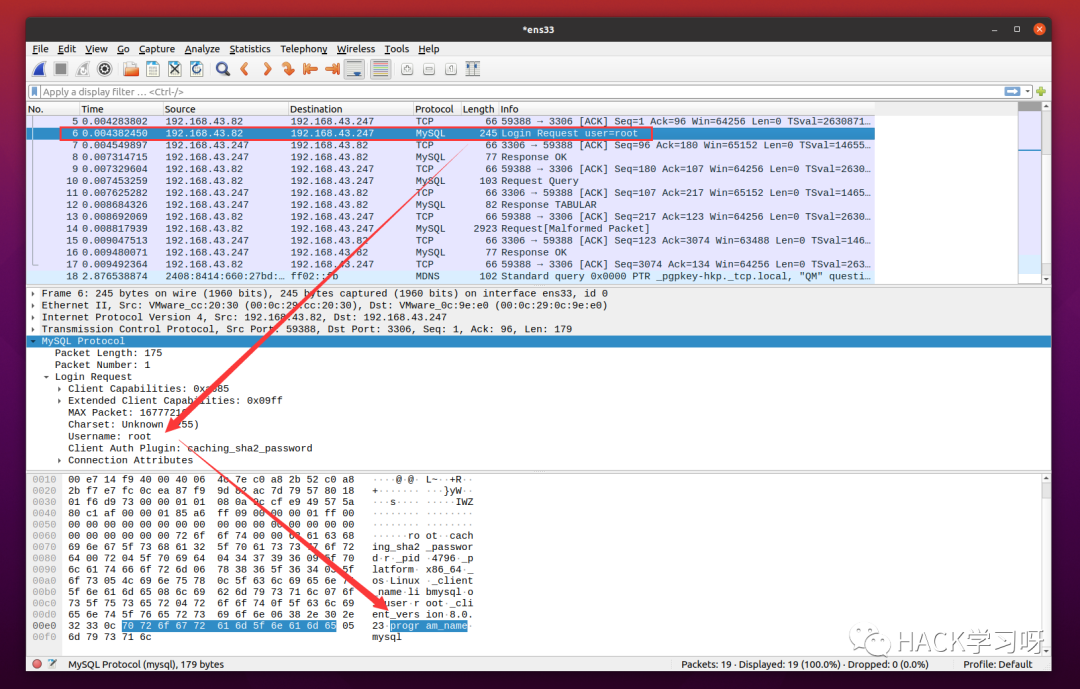The image size is (1080, 689).
Task: Select the Username: root field
Action: coord(110,437)
